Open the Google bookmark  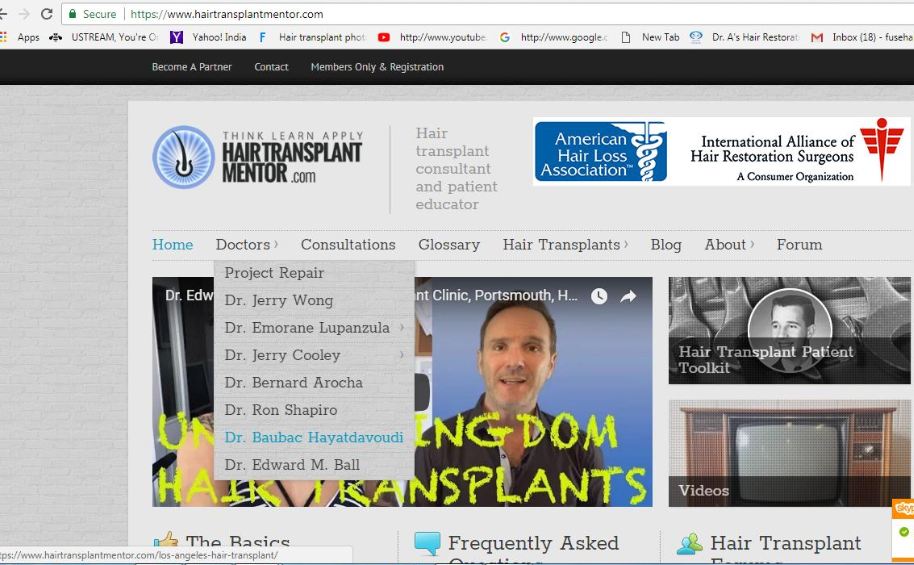pyautogui.click(x=553, y=37)
